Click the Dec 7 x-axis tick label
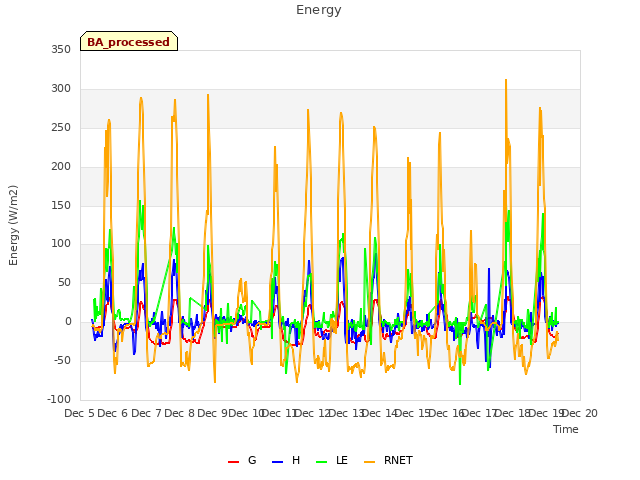 [x=146, y=413]
